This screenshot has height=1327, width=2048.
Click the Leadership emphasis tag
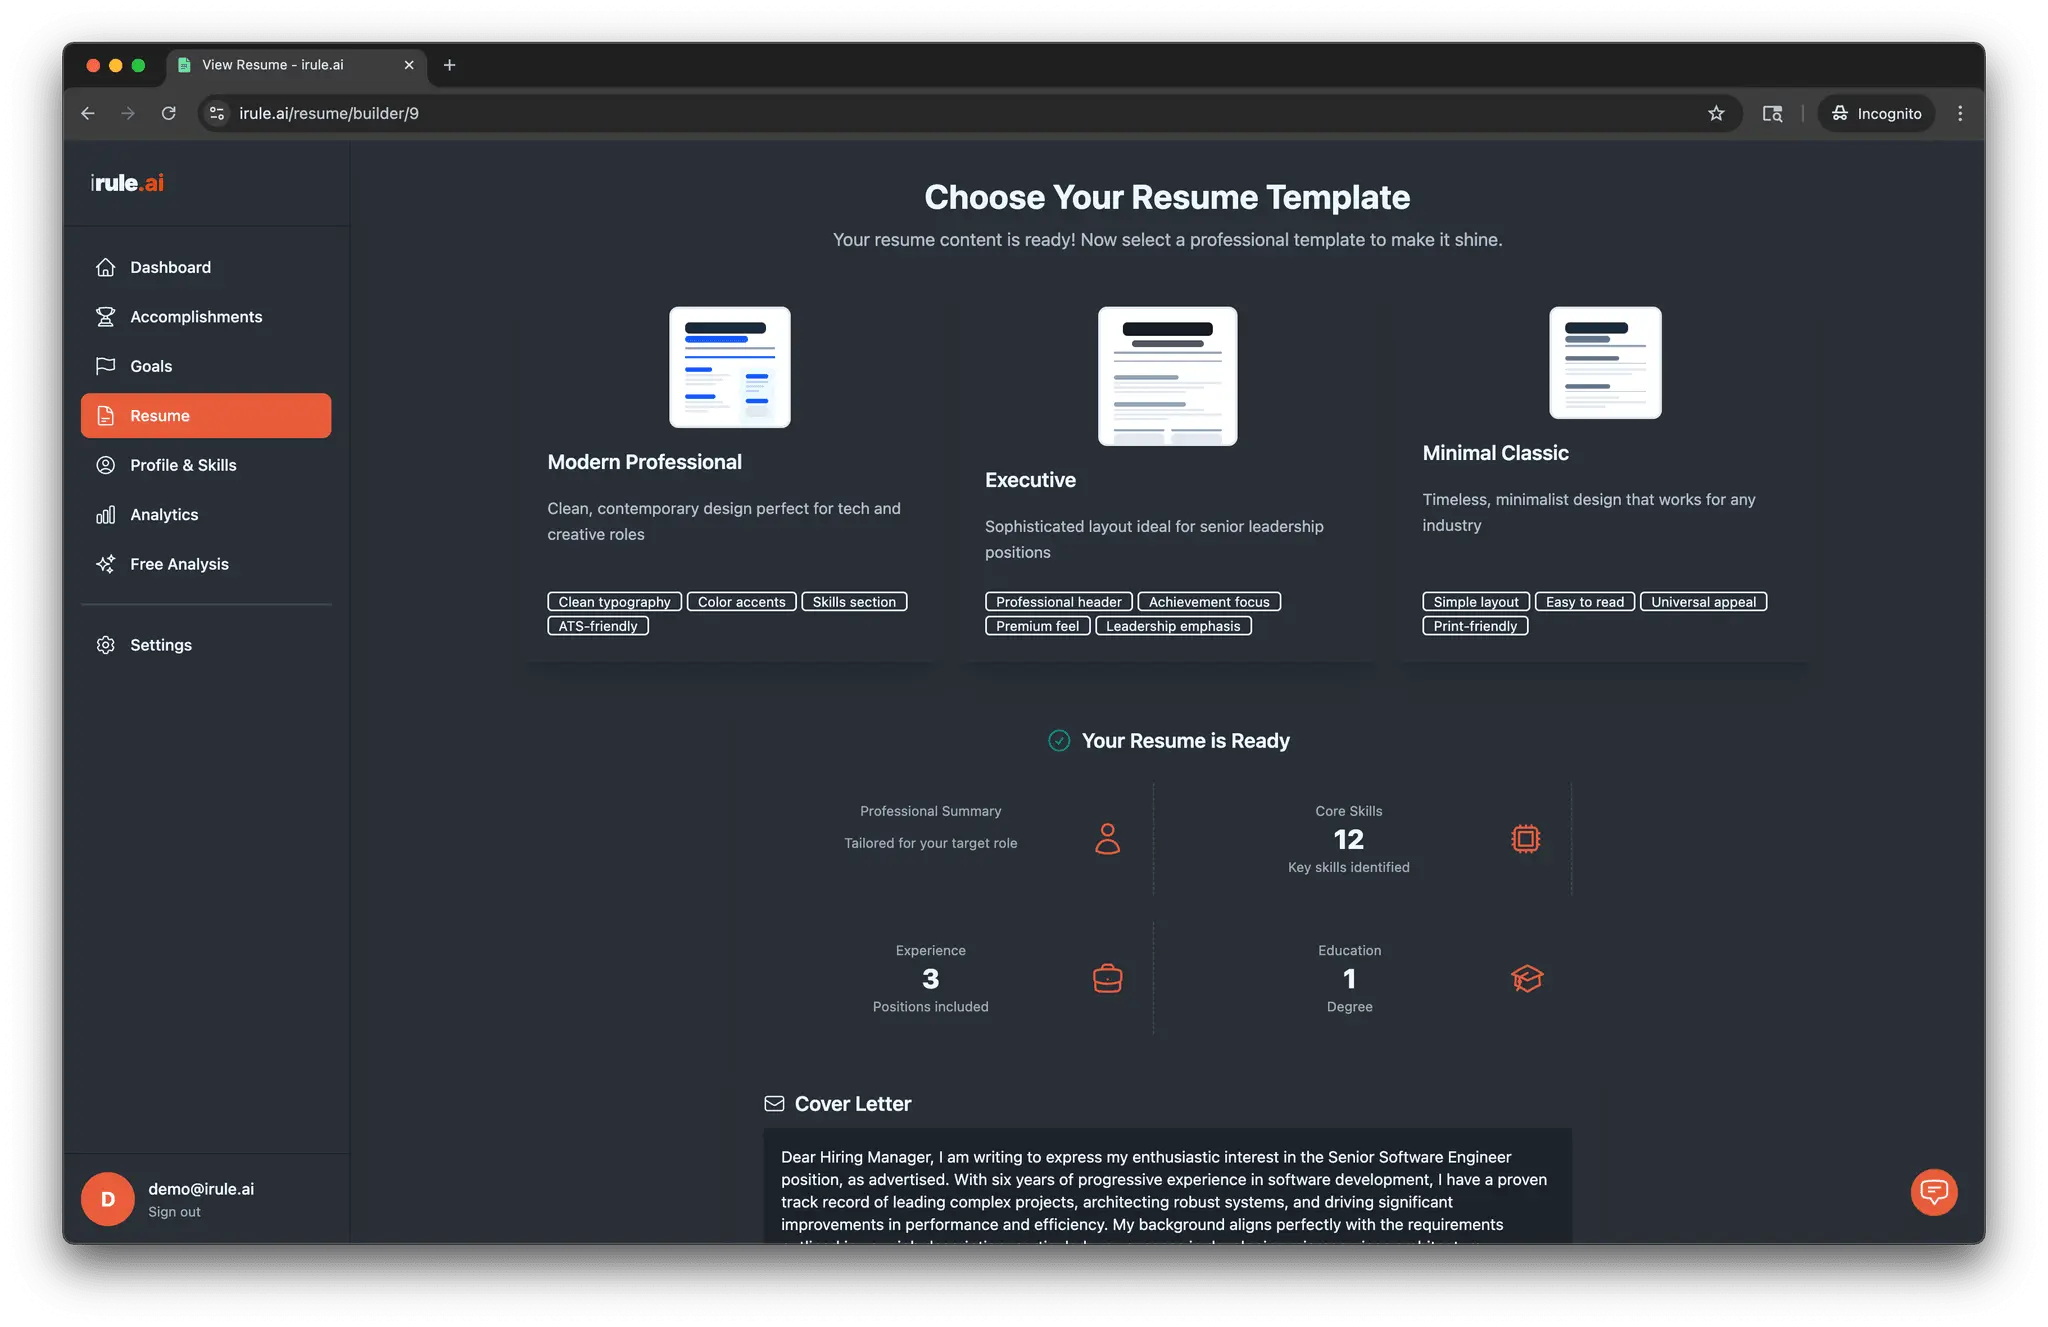tap(1173, 626)
